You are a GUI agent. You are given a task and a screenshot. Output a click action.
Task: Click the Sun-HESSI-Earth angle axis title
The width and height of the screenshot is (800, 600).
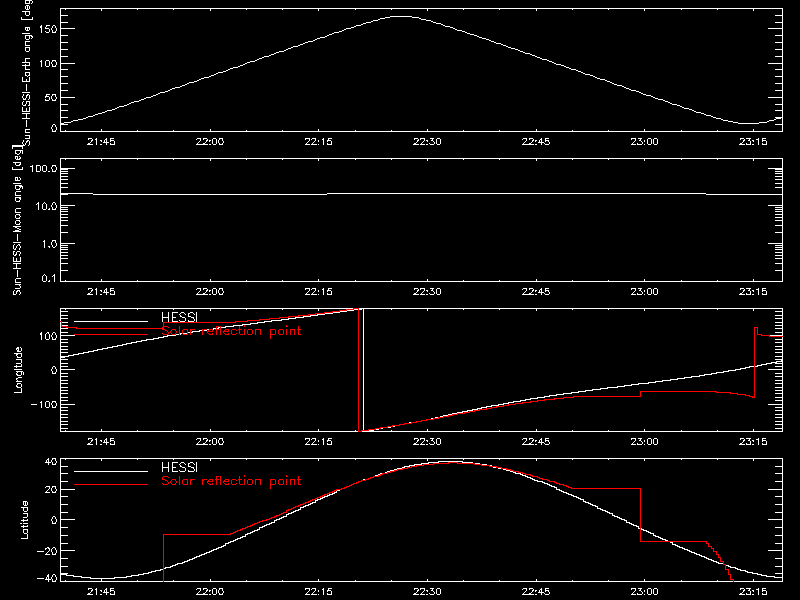coord(27,73)
